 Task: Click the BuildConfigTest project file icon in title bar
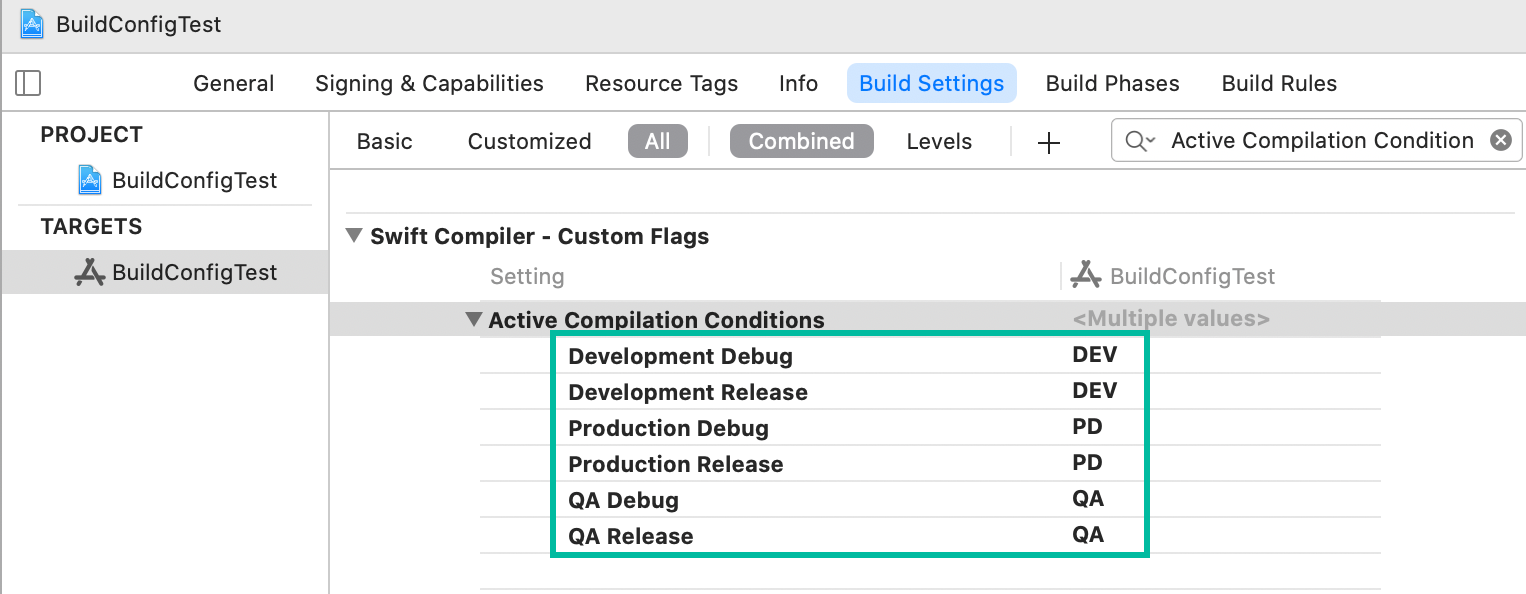pos(32,24)
